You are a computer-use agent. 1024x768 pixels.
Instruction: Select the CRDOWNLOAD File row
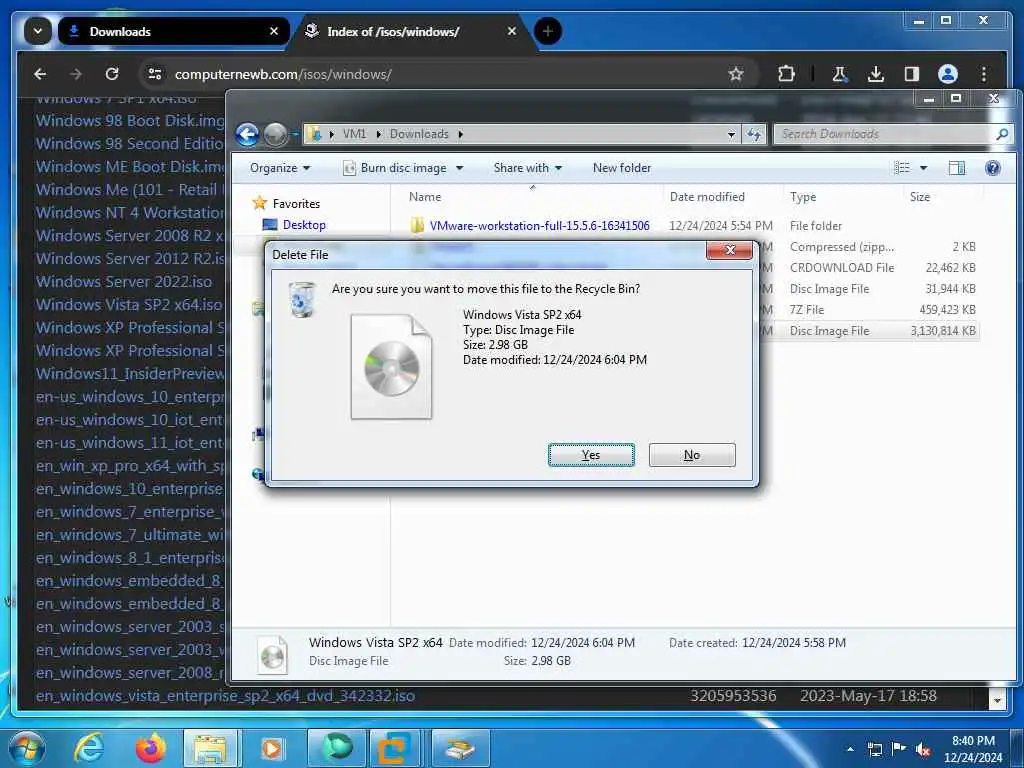pyautogui.click(x=868, y=268)
